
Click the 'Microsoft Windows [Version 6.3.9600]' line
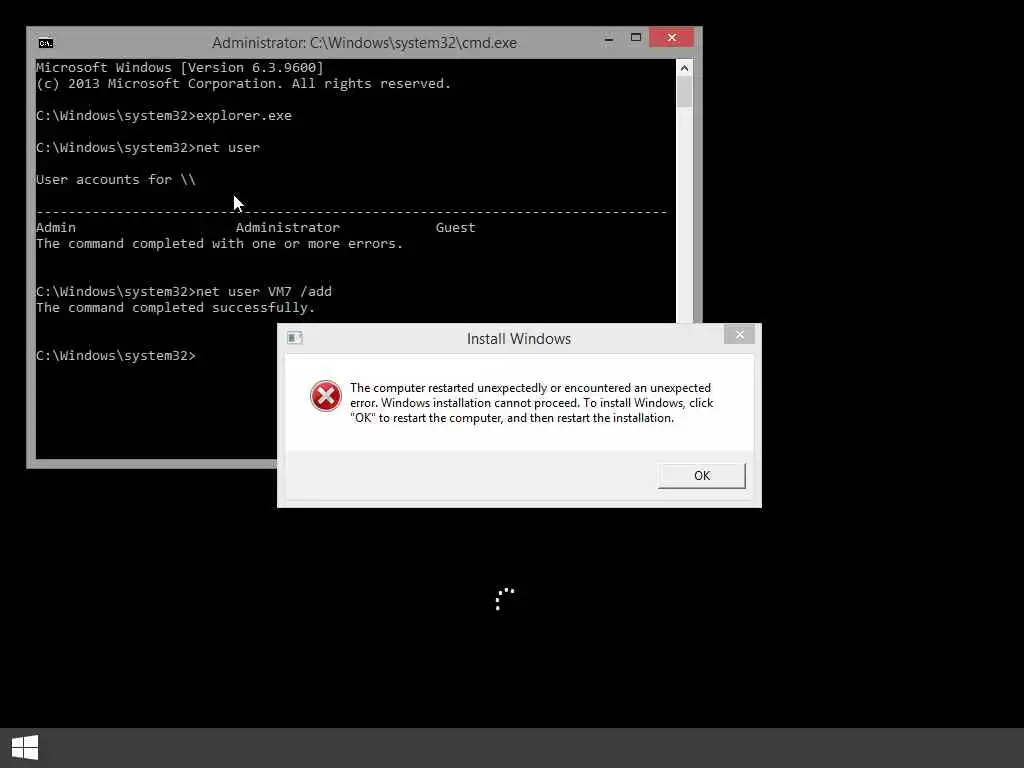pyautogui.click(x=180, y=67)
